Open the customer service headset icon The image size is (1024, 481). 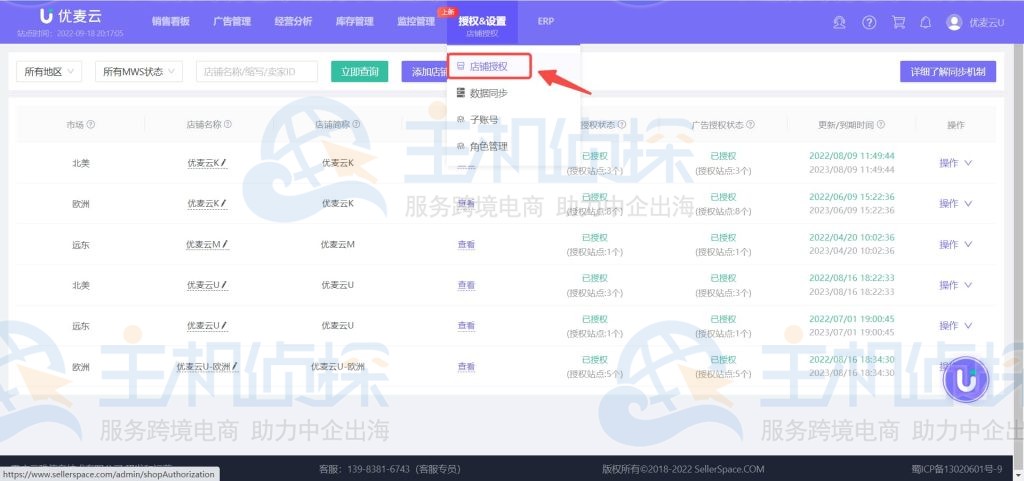839,22
